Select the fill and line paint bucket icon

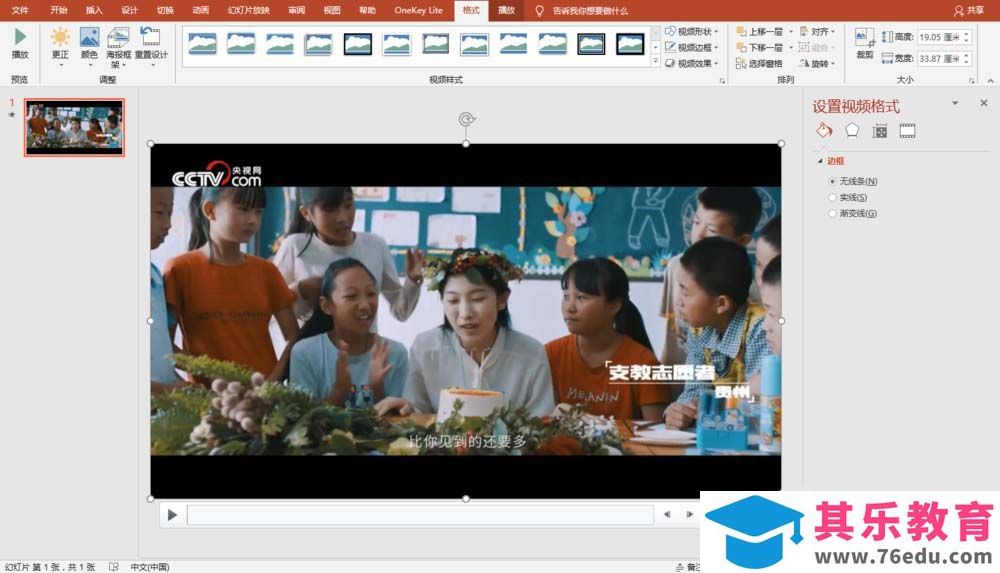coord(824,131)
